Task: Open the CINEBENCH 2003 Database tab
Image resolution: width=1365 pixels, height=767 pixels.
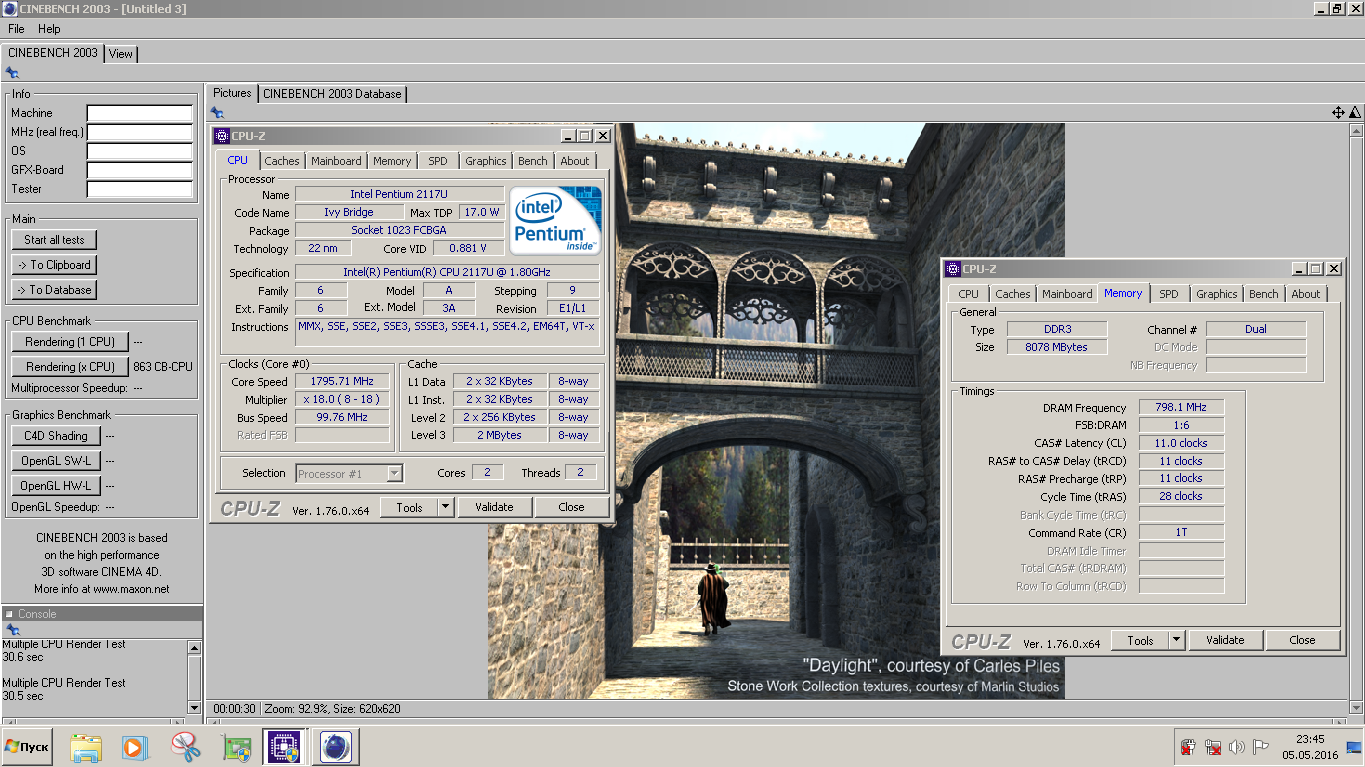Action: (332, 94)
